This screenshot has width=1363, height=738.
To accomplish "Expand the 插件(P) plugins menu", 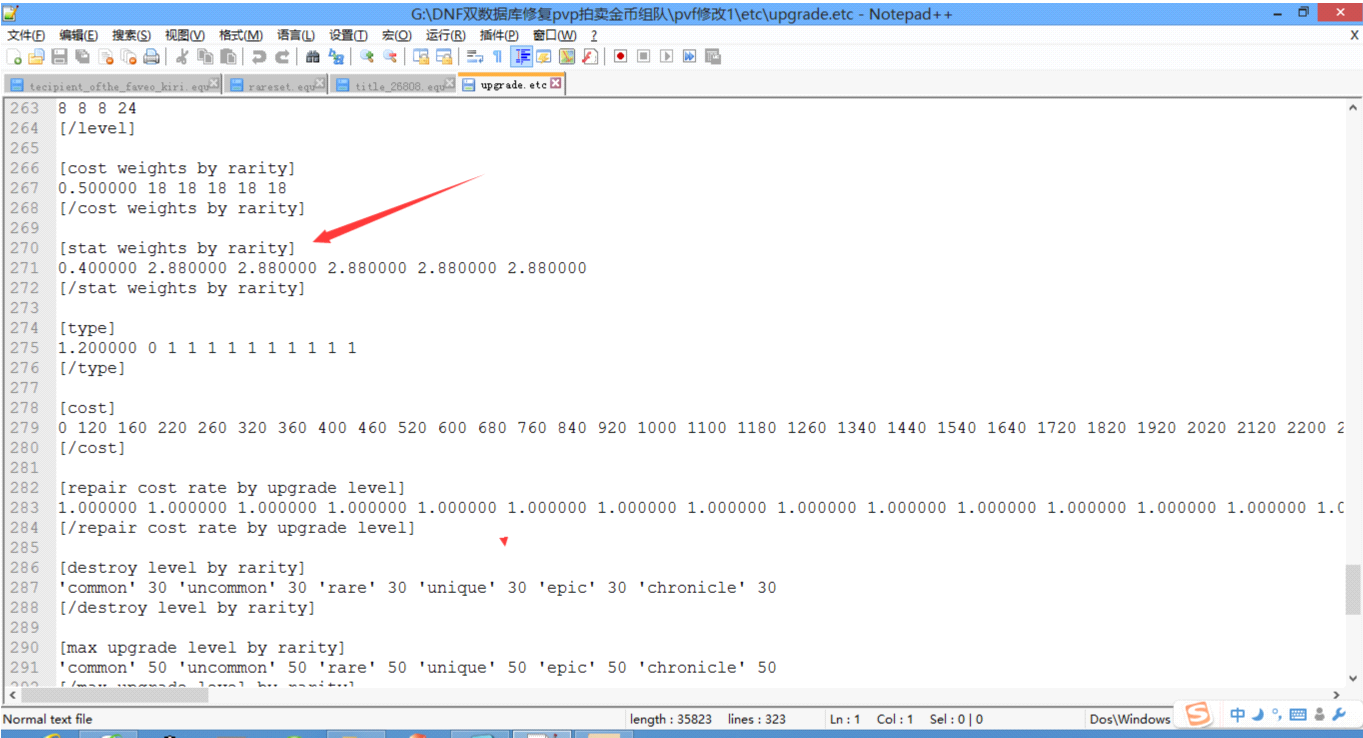I will 498,36.
